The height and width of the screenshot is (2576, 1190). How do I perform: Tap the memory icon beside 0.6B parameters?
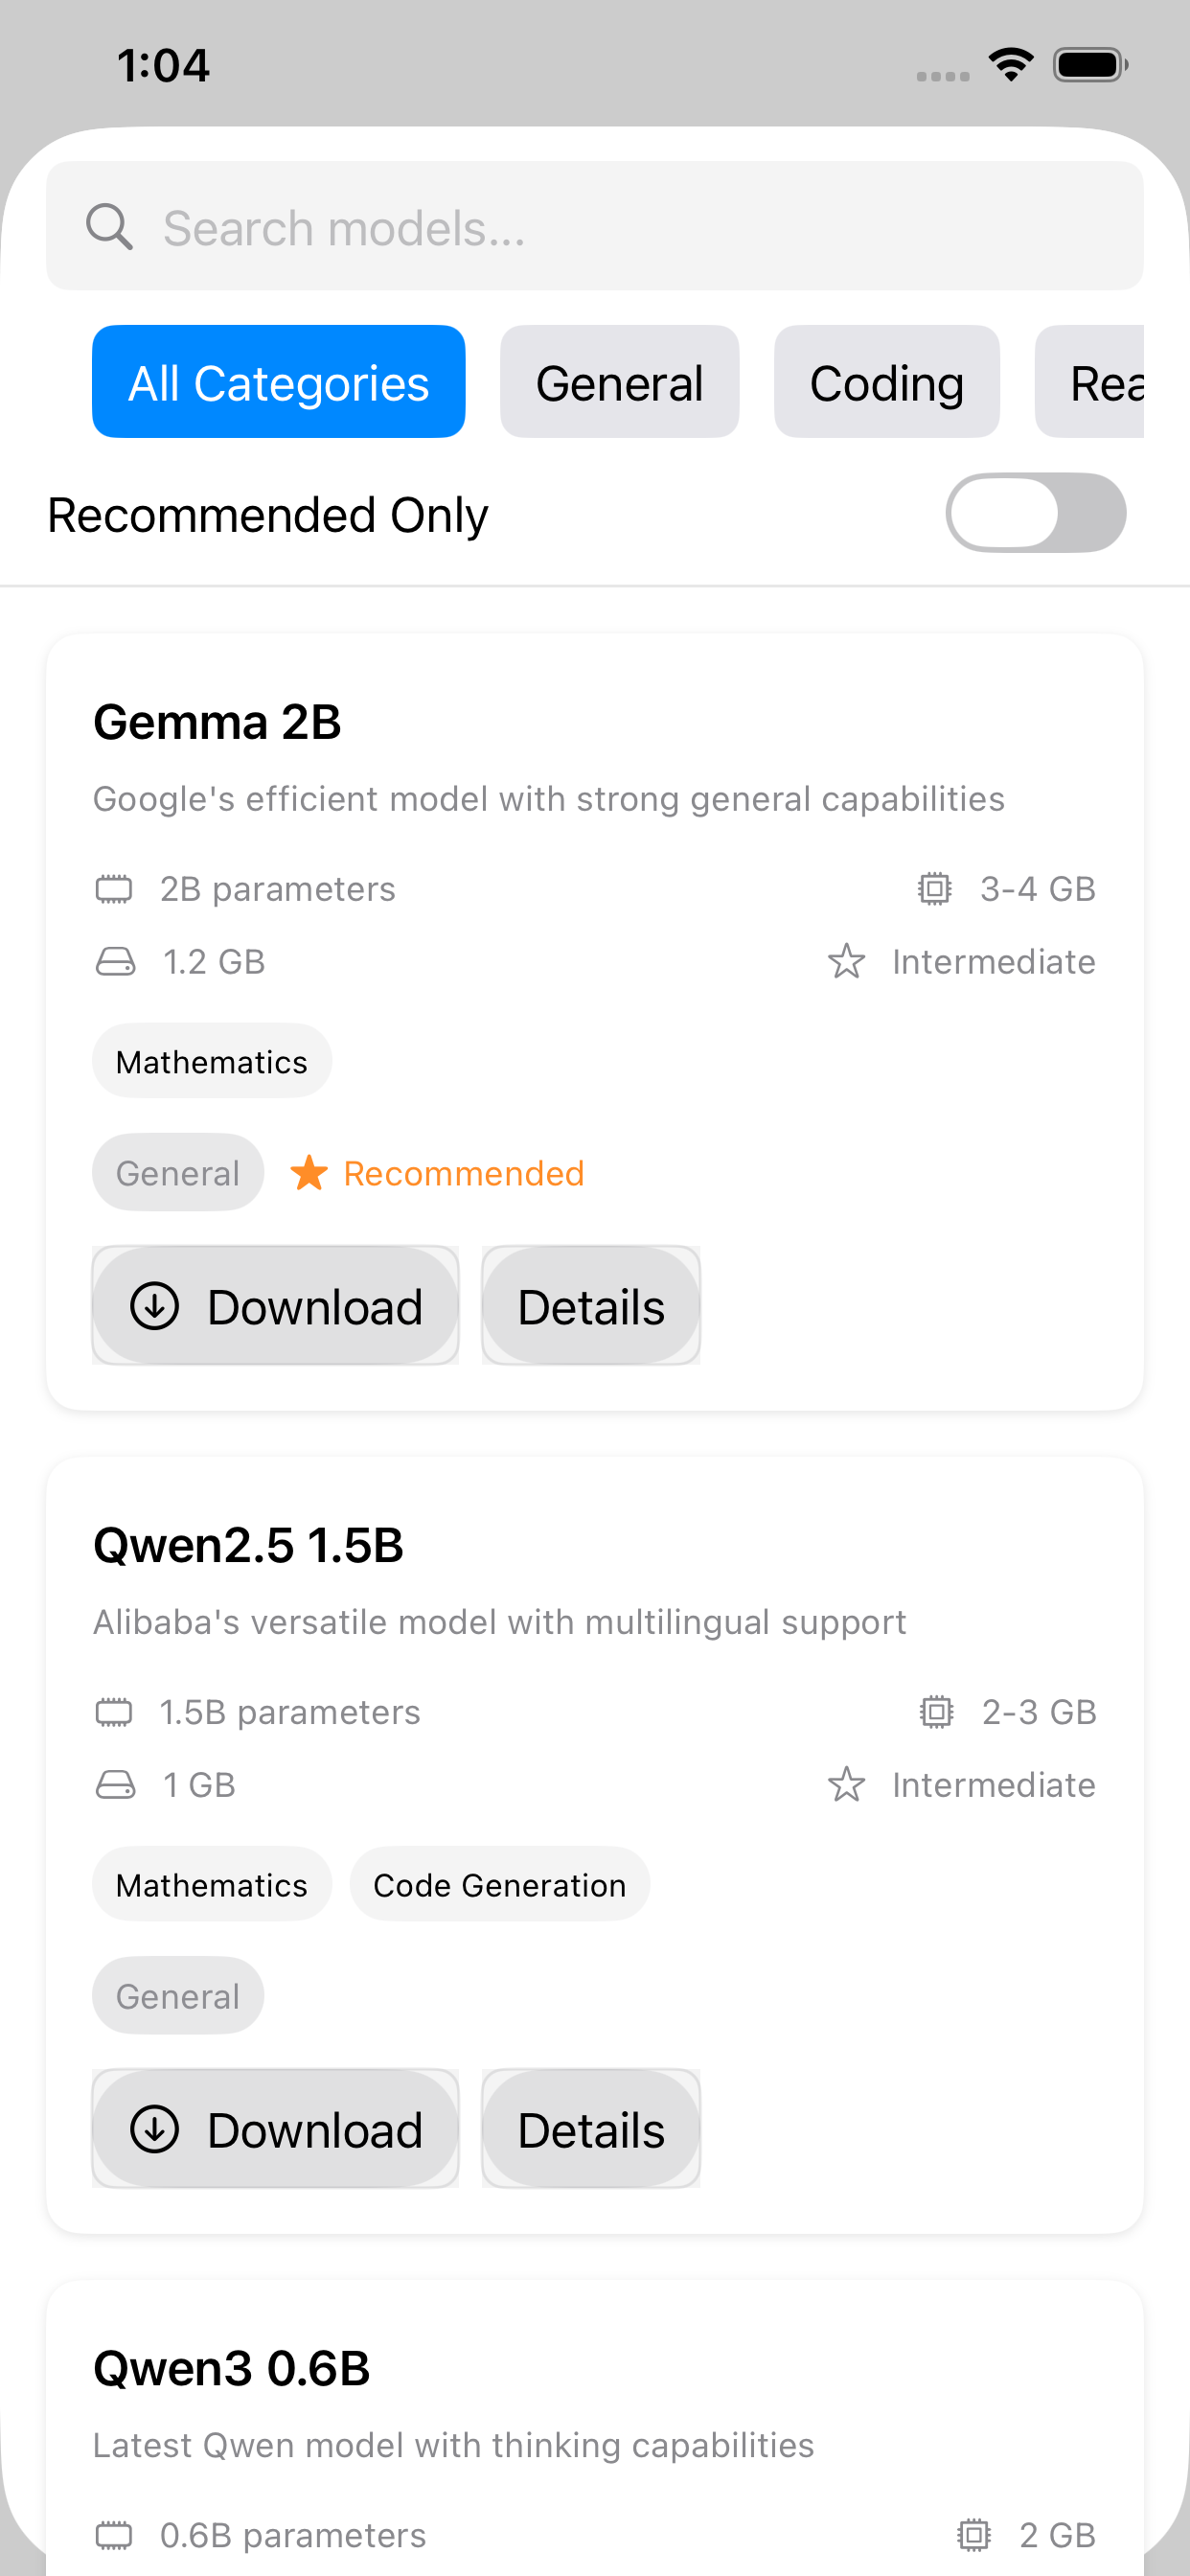pyautogui.click(x=114, y=2535)
